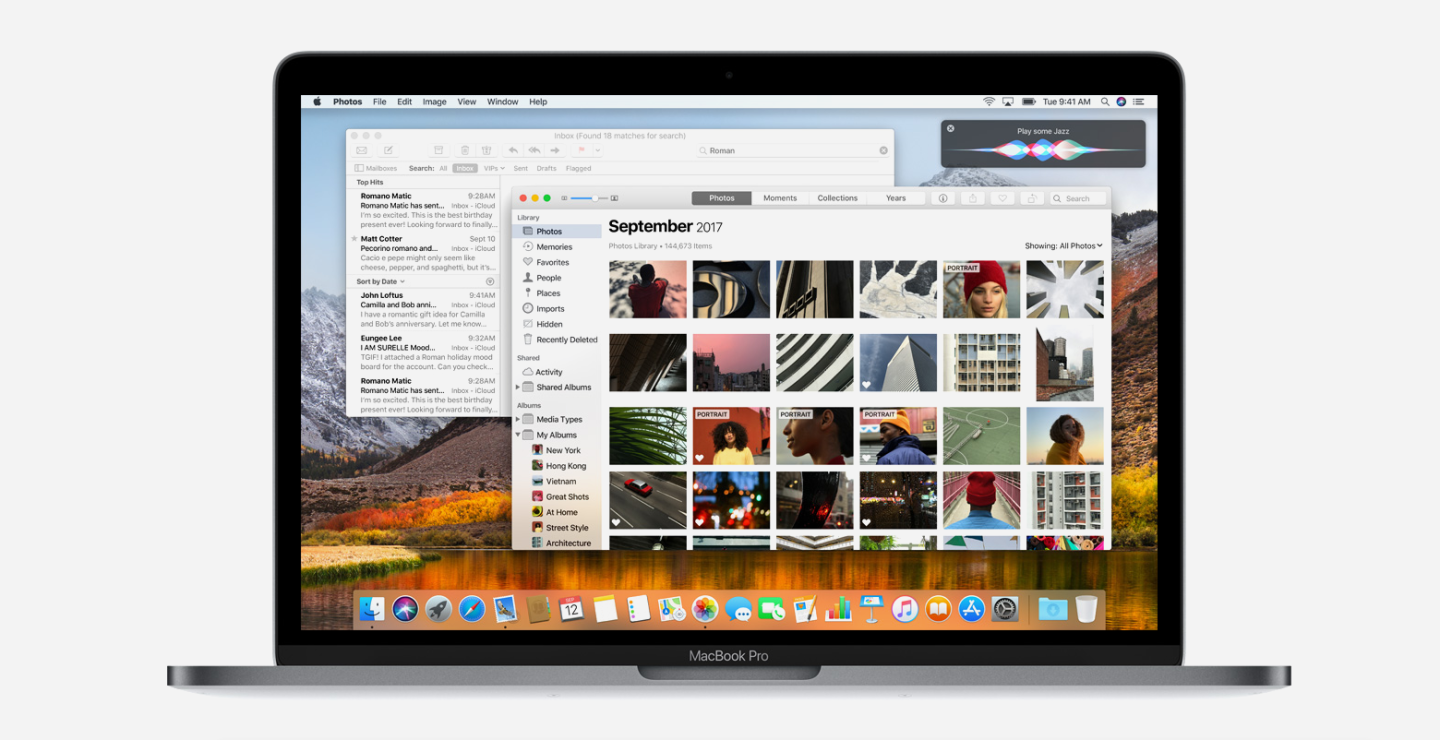This screenshot has width=1440, height=740.
Task: Click the Search field in Photos
Action: click(1078, 198)
